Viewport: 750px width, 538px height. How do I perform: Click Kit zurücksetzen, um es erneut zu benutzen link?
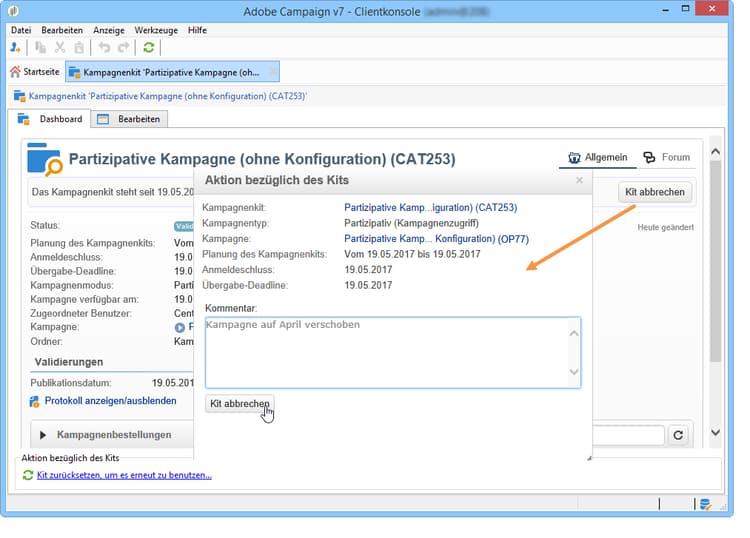point(124,475)
